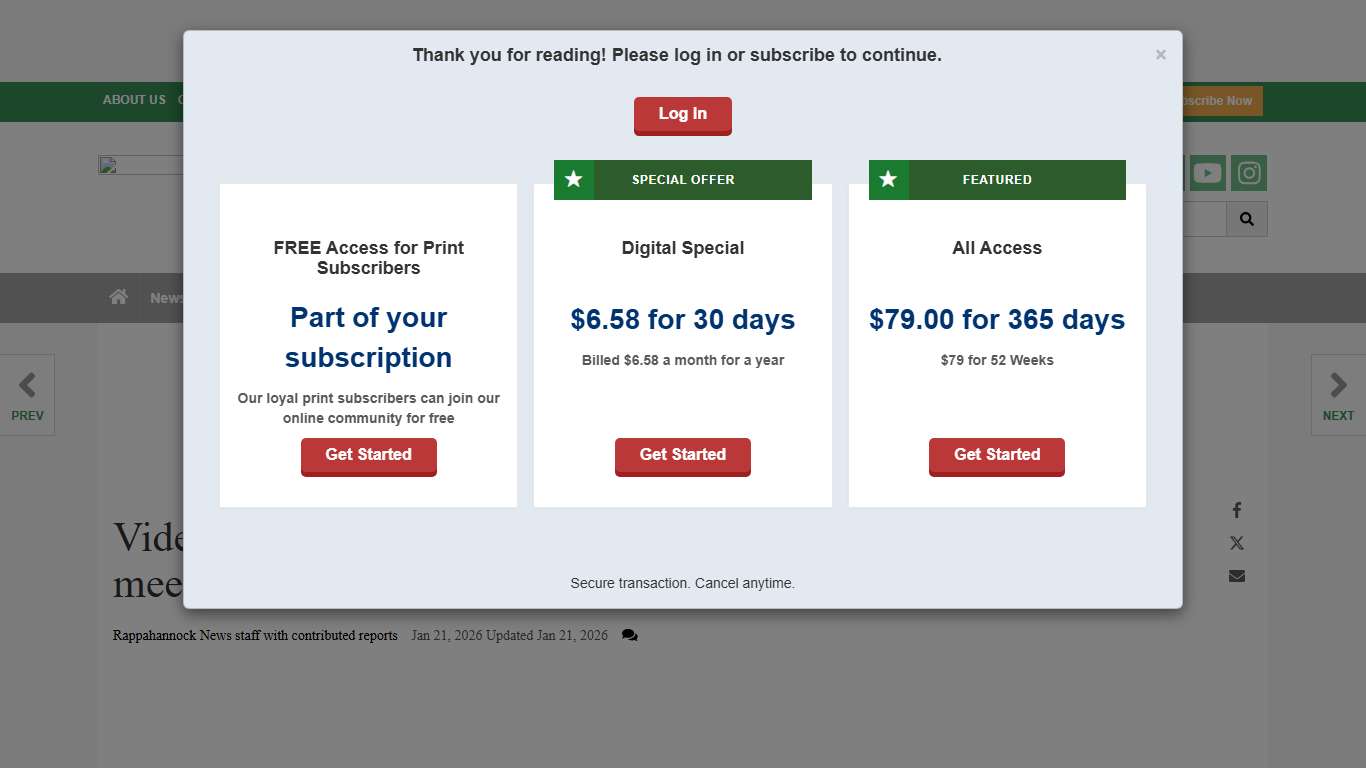Get Started with the Digital Special offer

(683, 456)
